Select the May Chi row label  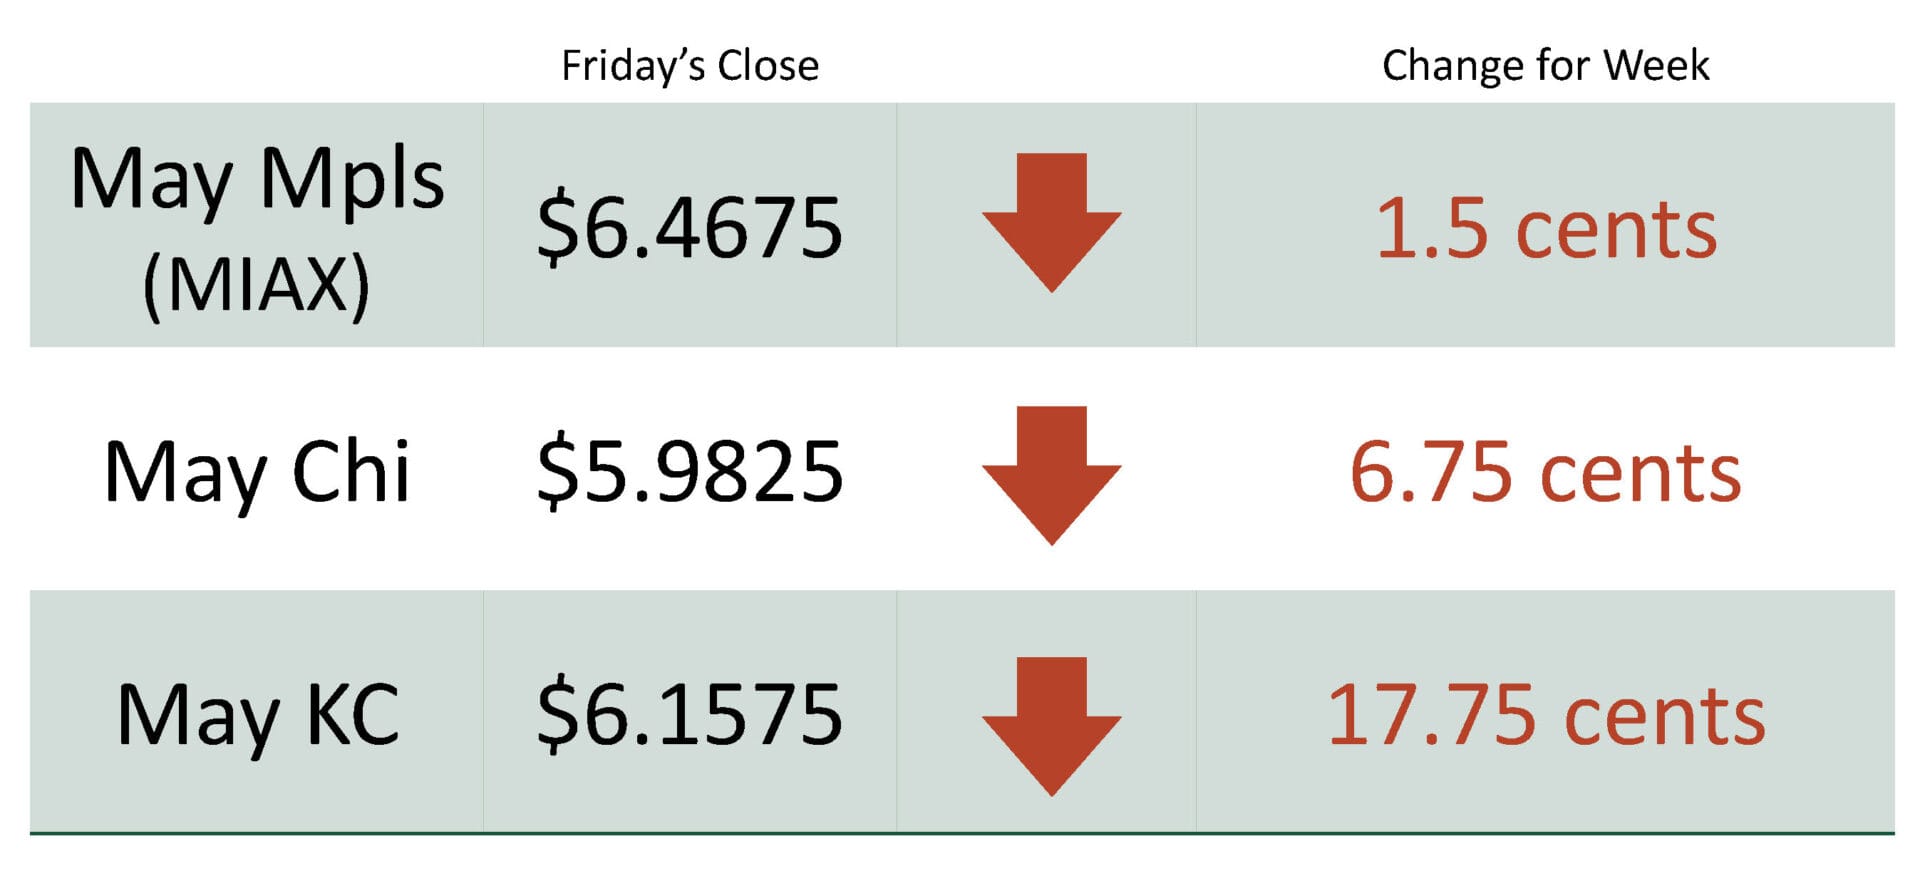tap(257, 471)
